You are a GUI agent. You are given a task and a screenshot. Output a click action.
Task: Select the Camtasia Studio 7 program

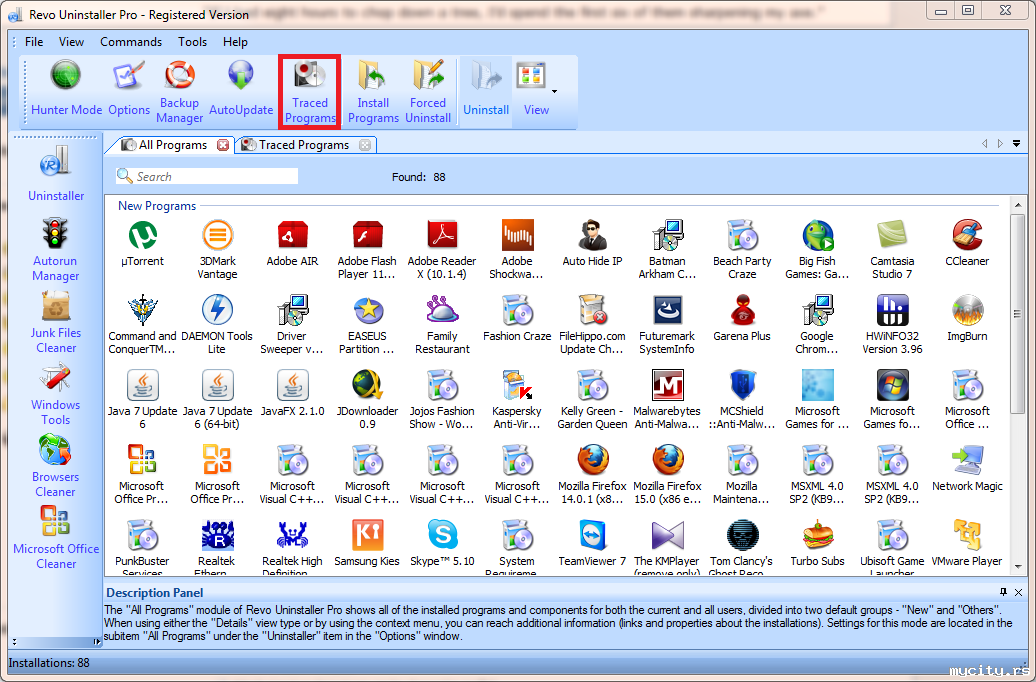(892, 249)
